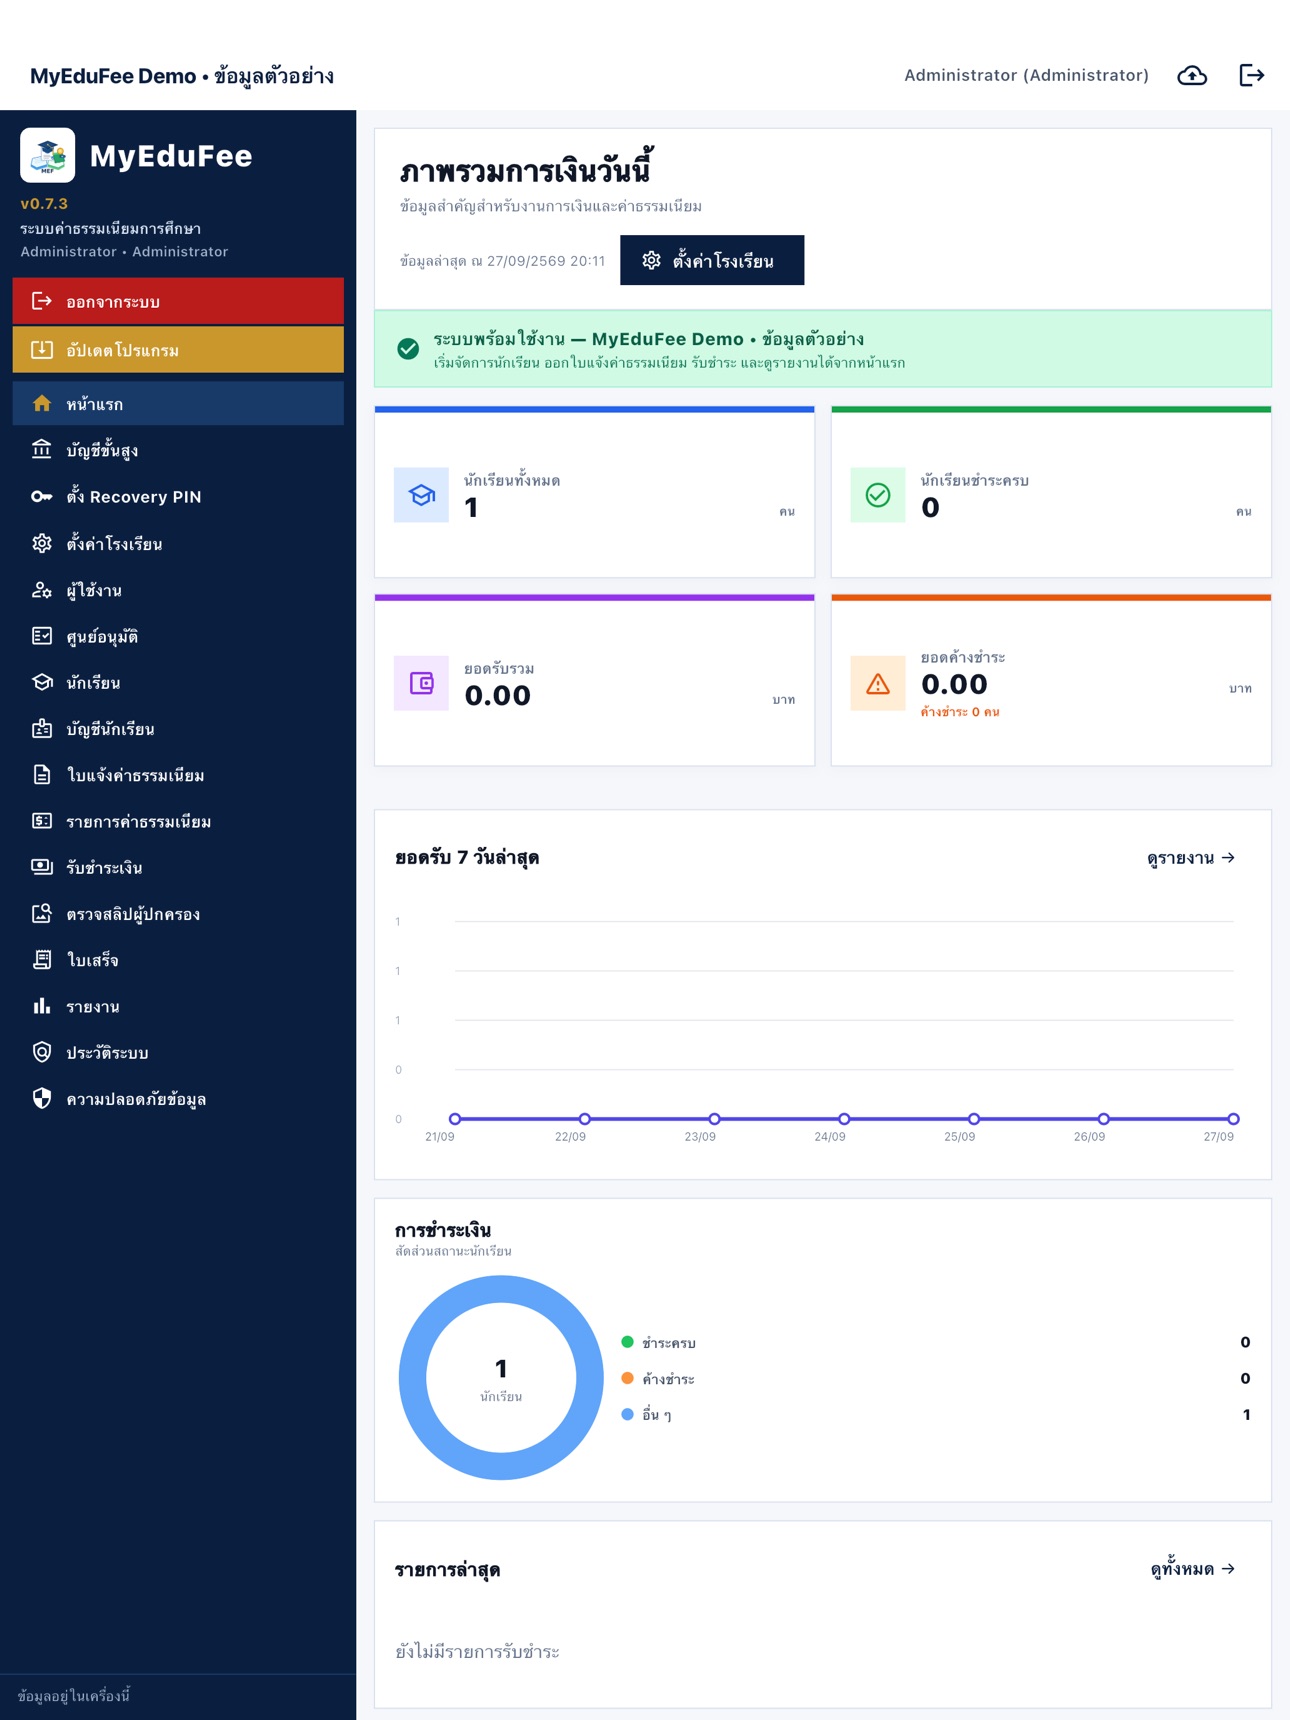Click the blue อื่น ๆ legend dot
This screenshot has width=1290, height=1720.
pos(627,1414)
